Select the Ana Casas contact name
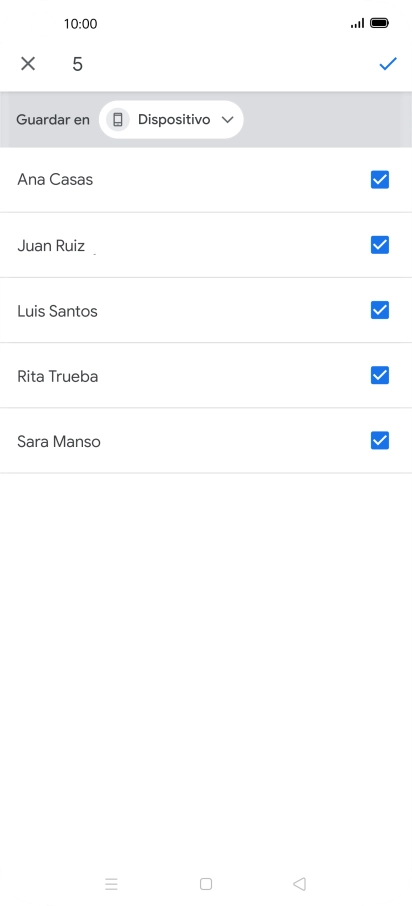Viewport: 412px width, 906px height. click(x=55, y=180)
